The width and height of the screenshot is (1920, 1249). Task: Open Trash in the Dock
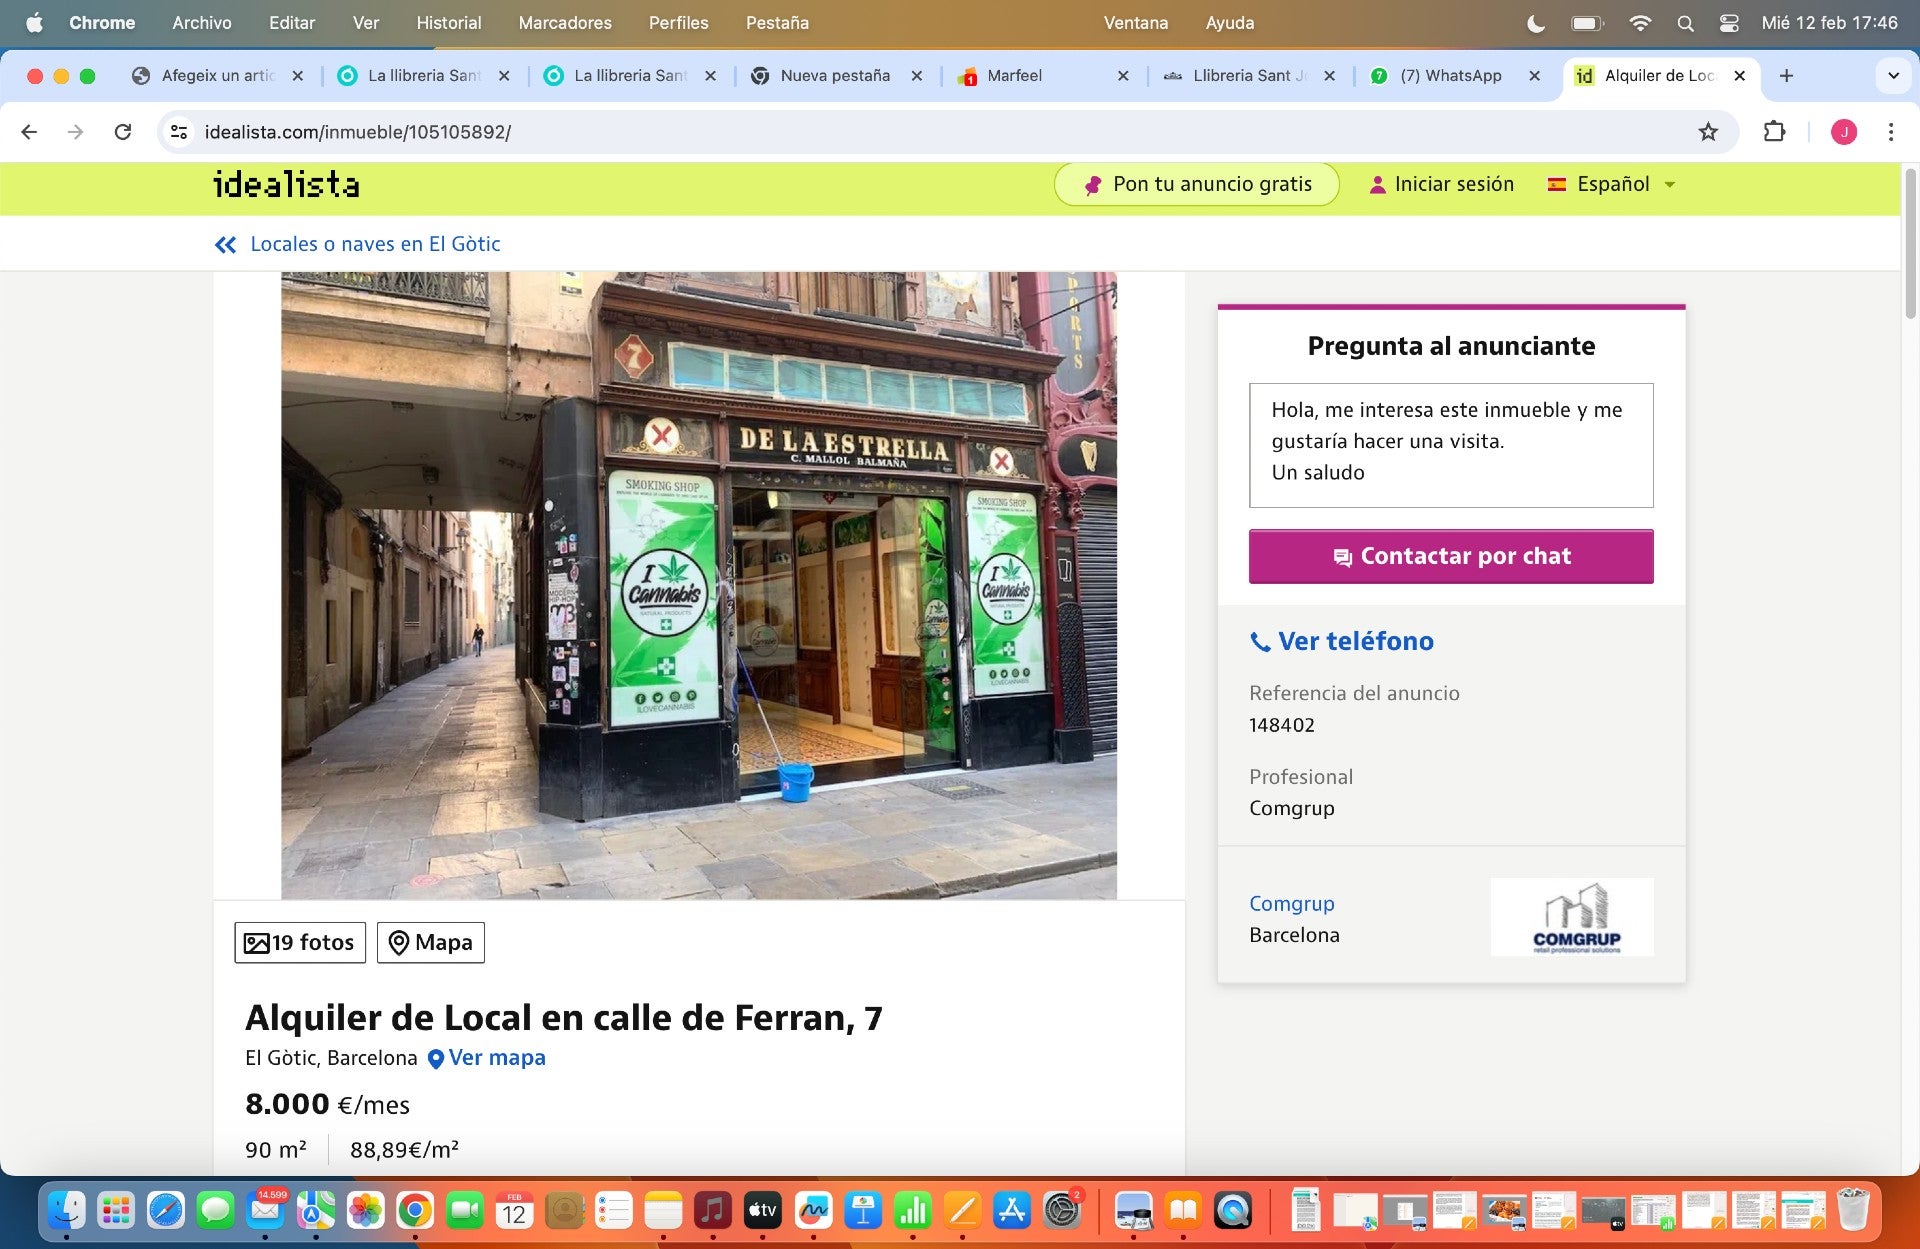(1853, 1211)
